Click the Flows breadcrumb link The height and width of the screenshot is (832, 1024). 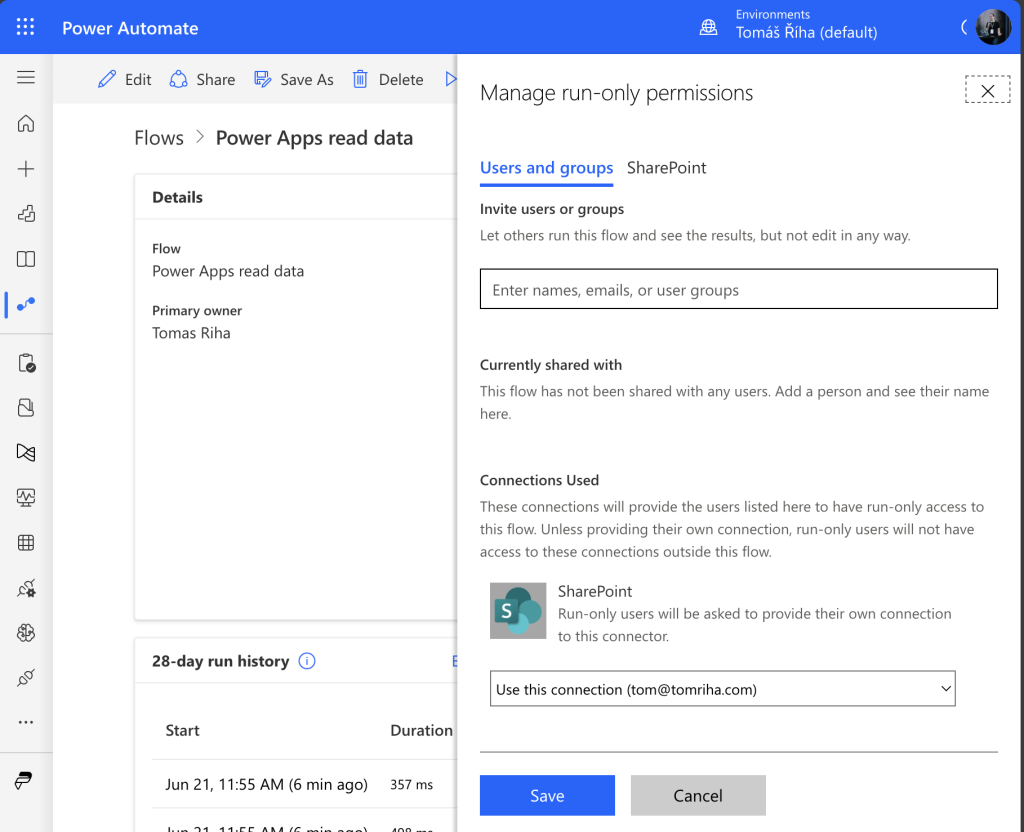(159, 138)
